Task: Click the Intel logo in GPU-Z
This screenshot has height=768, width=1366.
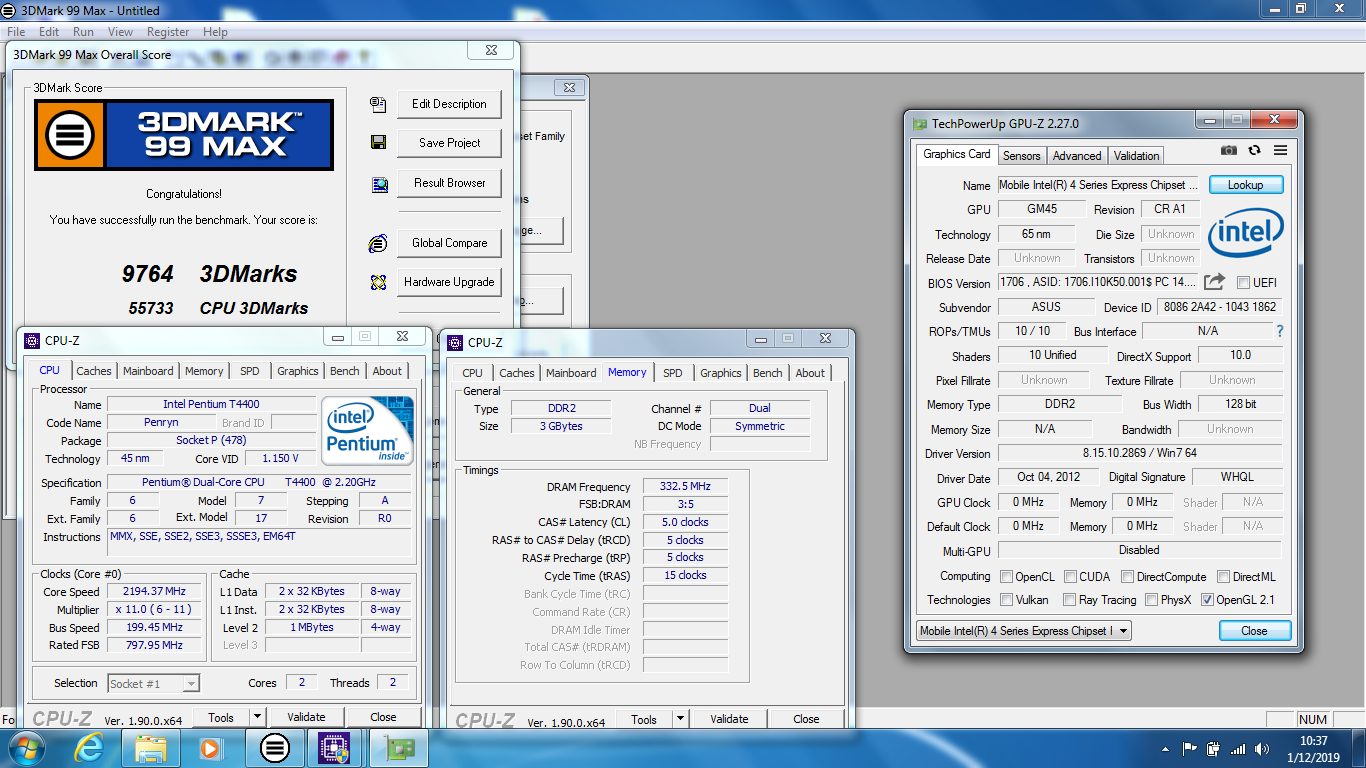Action: [1245, 234]
